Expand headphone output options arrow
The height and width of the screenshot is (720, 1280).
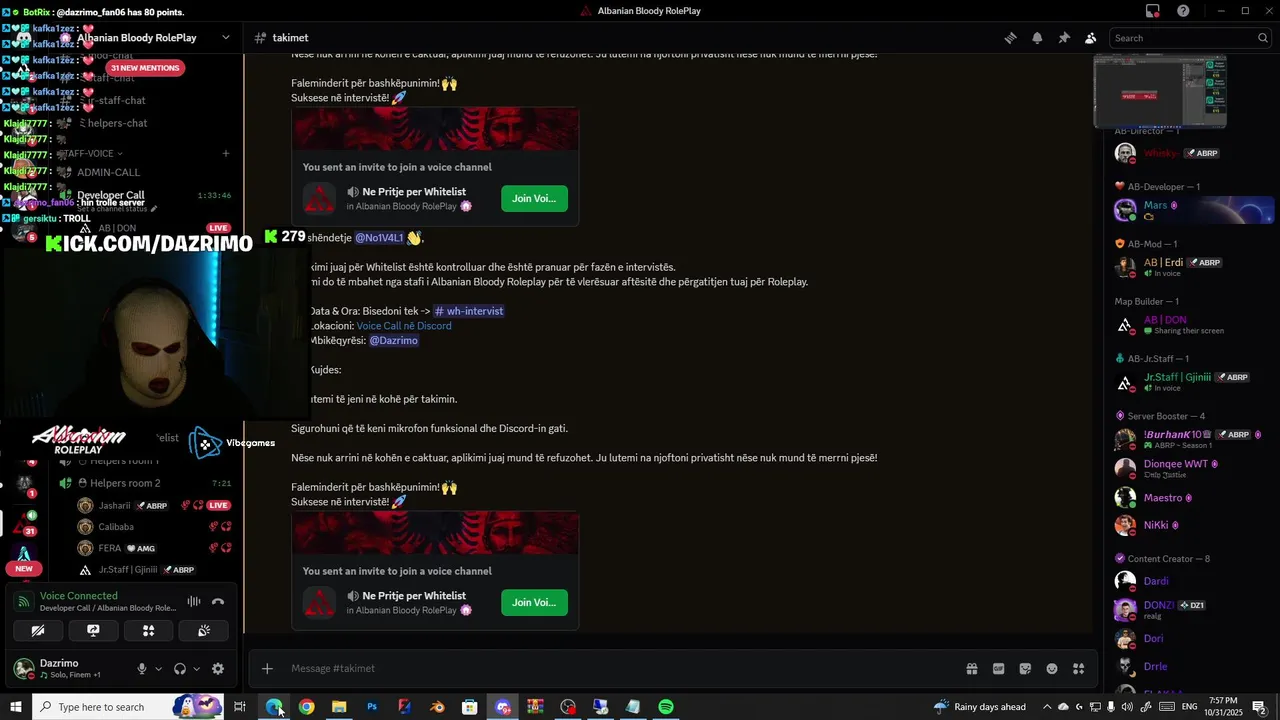click(x=196, y=669)
